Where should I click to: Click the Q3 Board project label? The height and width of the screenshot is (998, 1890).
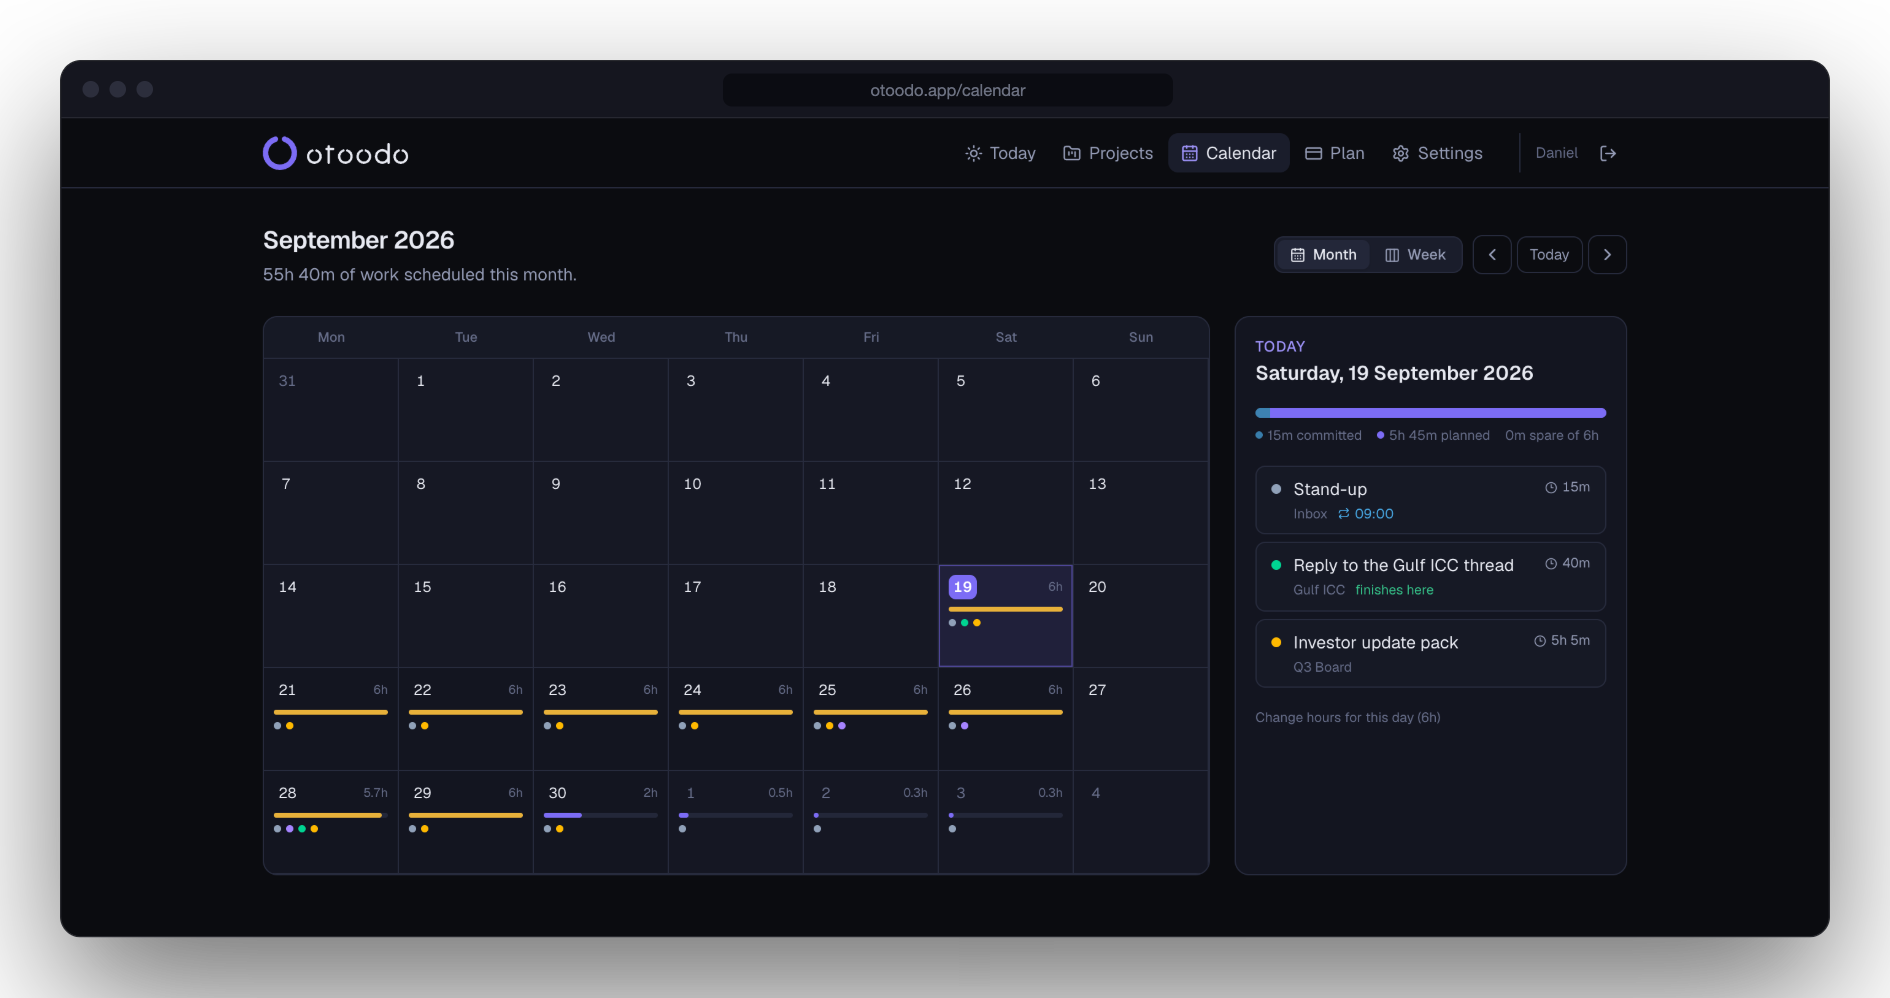pyautogui.click(x=1322, y=667)
